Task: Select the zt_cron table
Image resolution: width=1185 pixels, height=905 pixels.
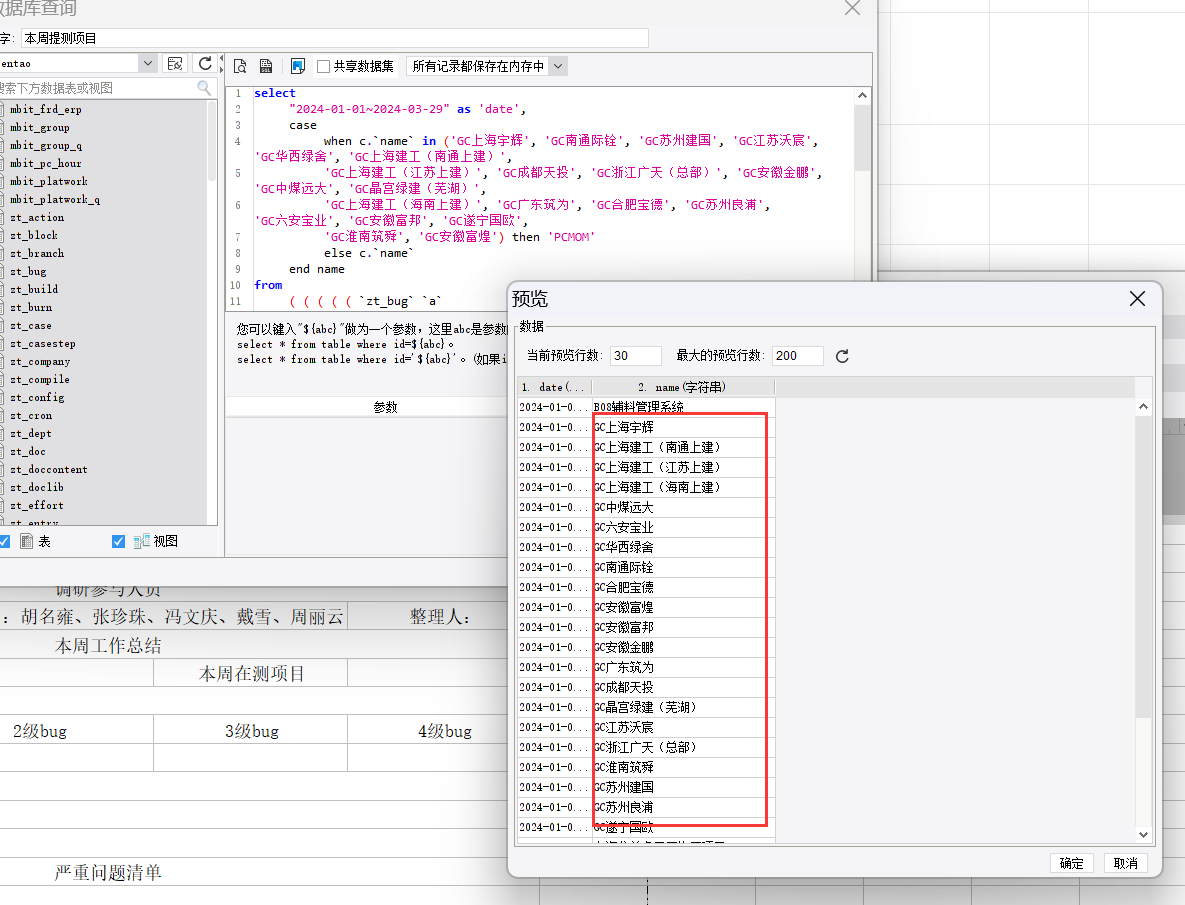Action: (30, 415)
